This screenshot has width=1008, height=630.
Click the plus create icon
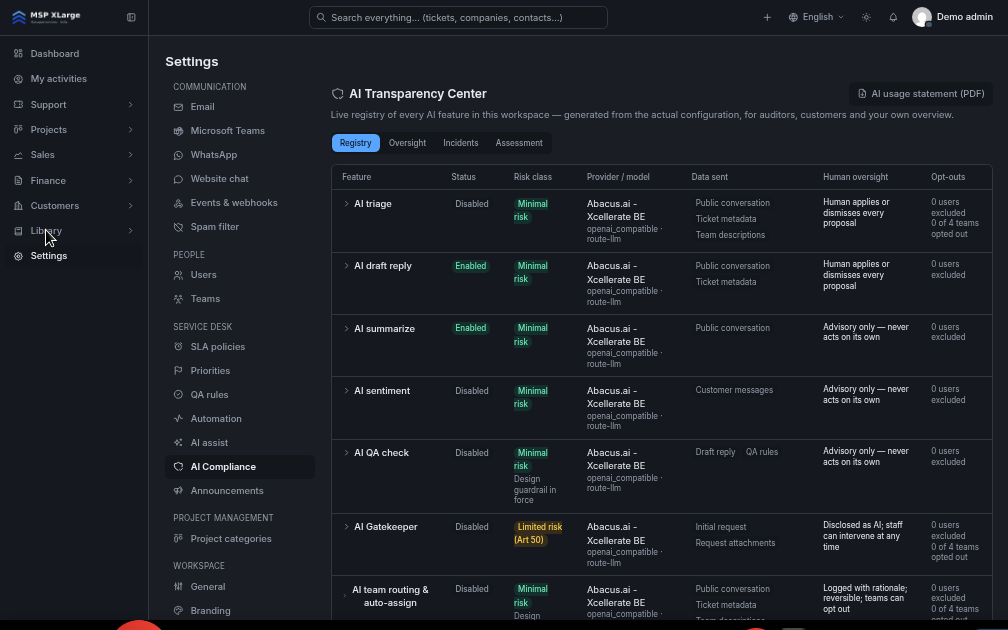click(767, 17)
